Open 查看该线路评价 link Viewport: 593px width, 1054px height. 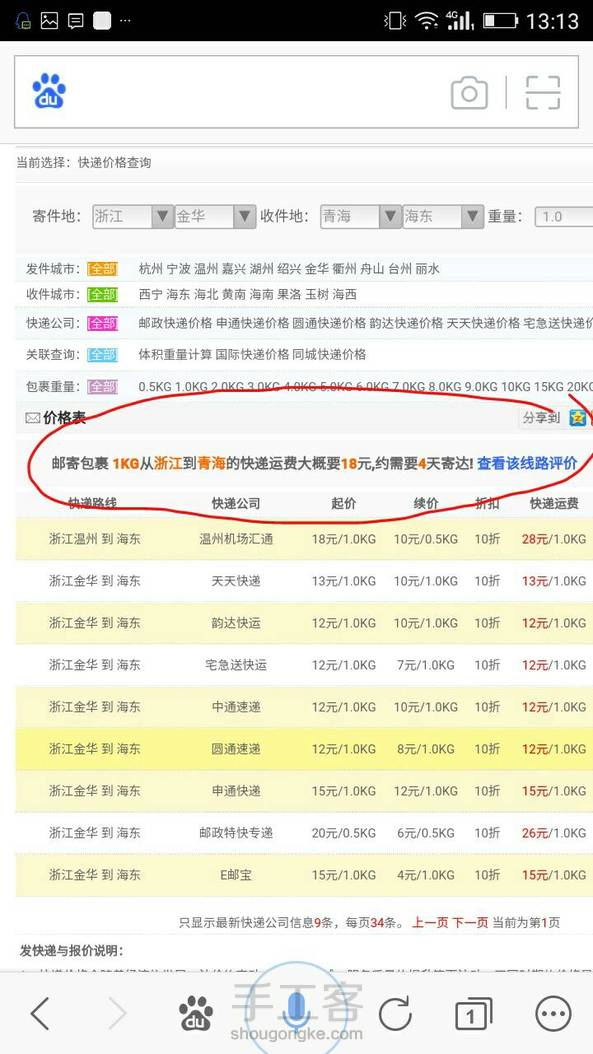(527, 463)
